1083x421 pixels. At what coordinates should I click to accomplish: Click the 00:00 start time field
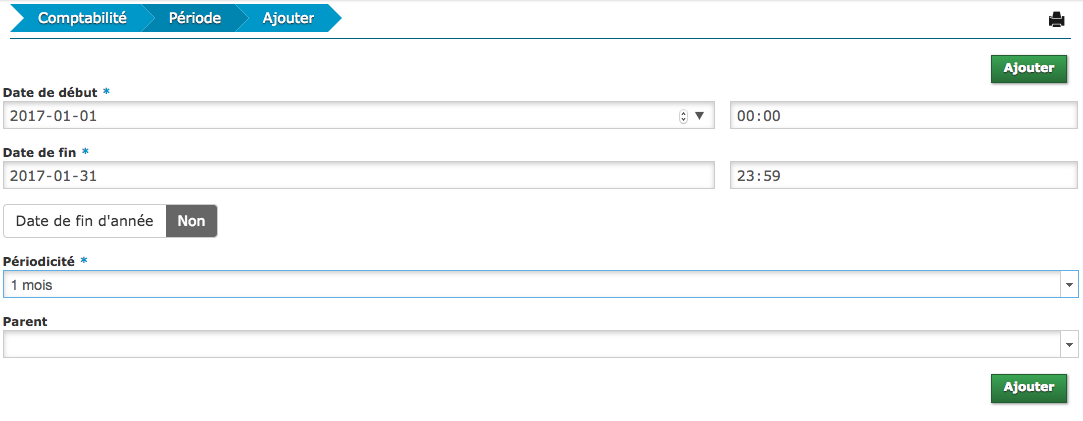(903, 116)
